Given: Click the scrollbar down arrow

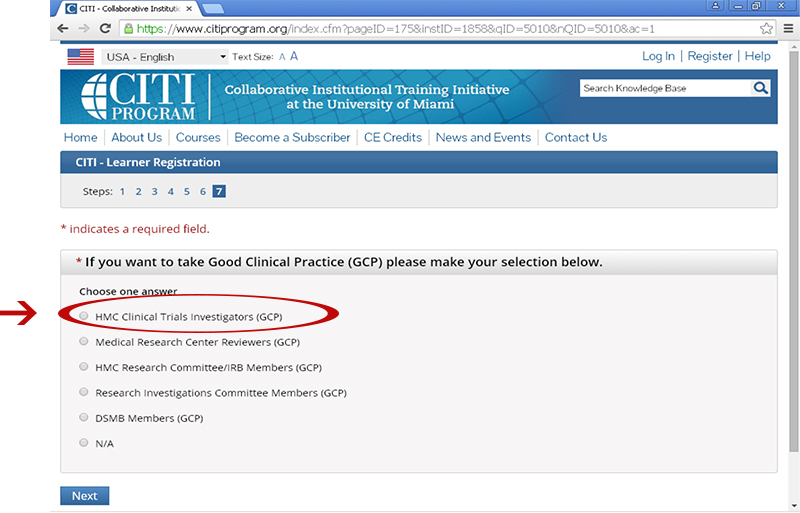Looking at the screenshot, I should click(793, 506).
